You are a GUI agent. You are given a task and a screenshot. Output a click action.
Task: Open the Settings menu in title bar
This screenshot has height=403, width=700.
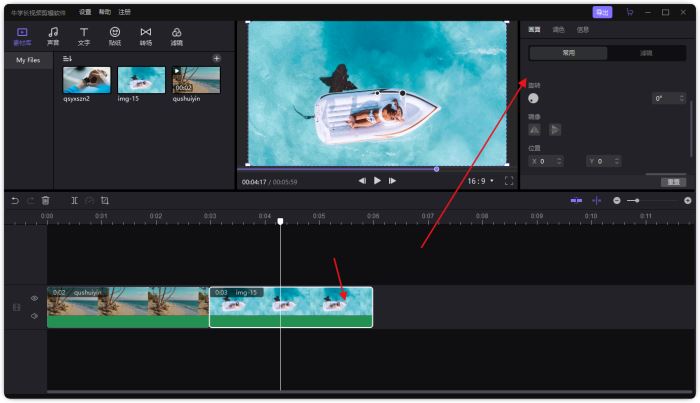pyautogui.click(x=85, y=12)
